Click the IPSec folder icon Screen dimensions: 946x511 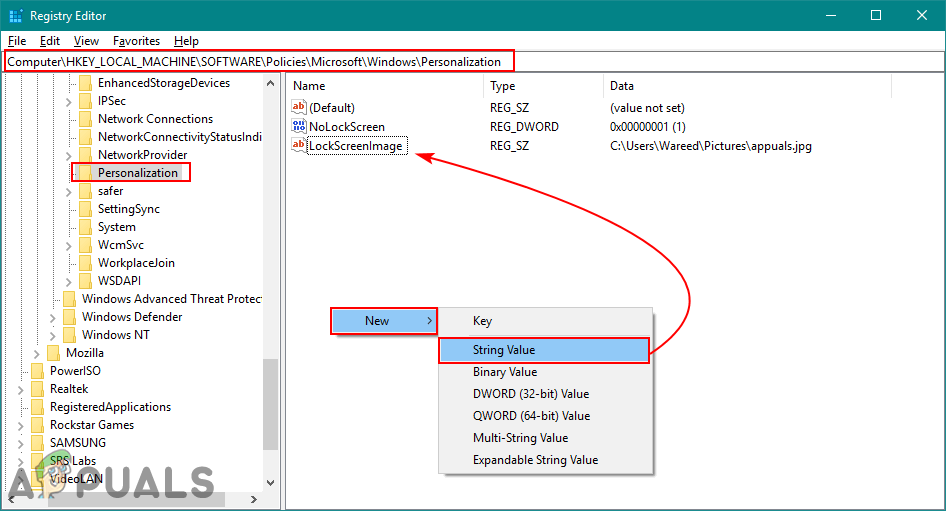[x=86, y=101]
